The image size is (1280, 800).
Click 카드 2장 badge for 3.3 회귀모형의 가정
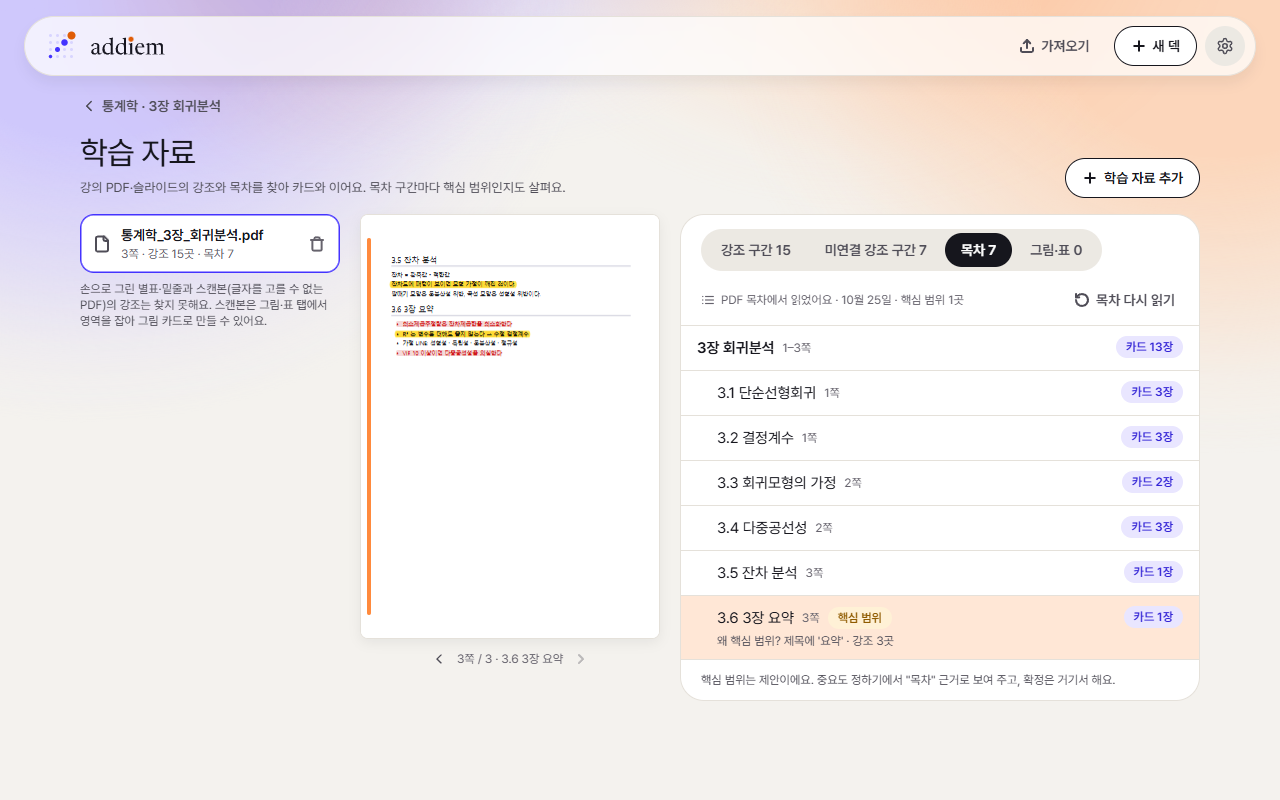click(x=1152, y=482)
